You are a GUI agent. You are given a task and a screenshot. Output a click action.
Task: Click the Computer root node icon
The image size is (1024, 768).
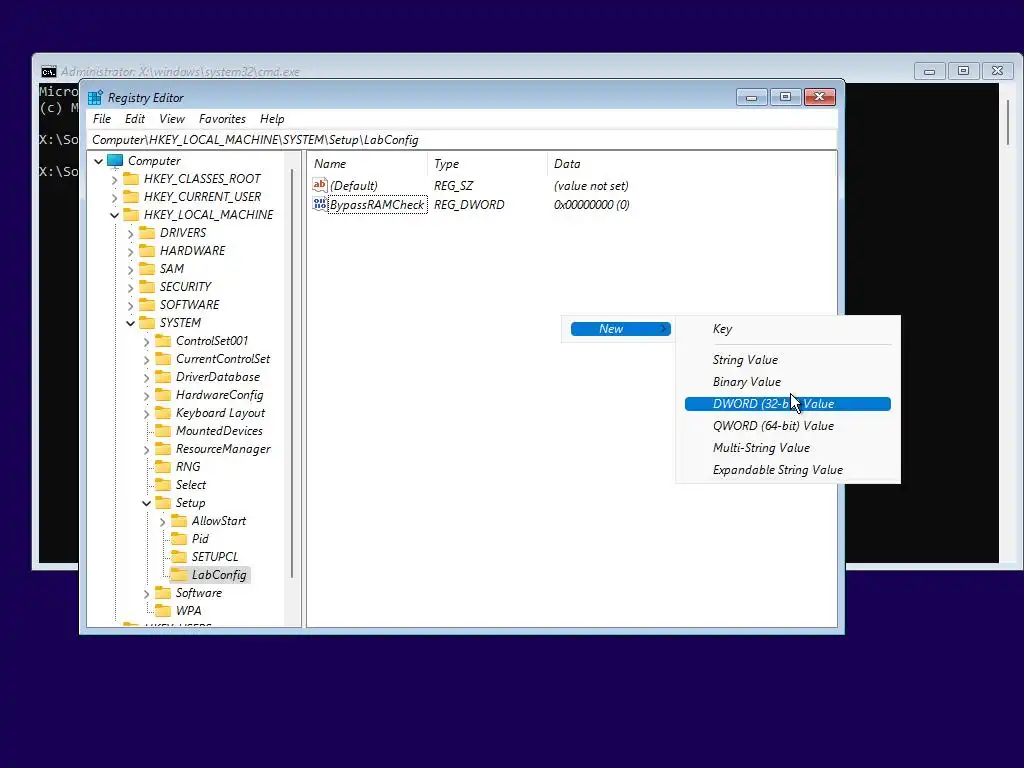click(x=116, y=161)
